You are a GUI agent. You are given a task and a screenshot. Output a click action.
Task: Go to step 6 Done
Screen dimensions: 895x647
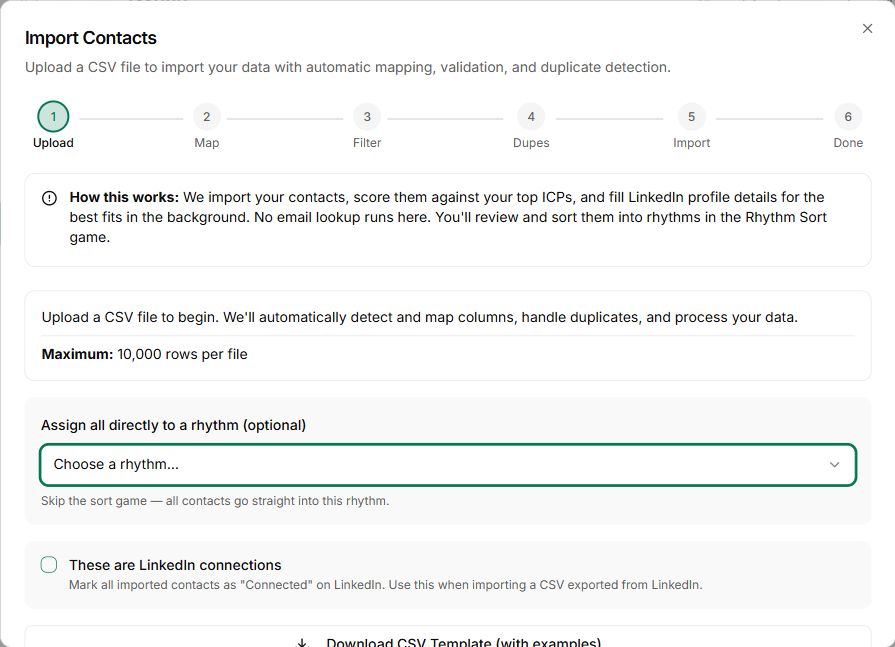[848, 117]
